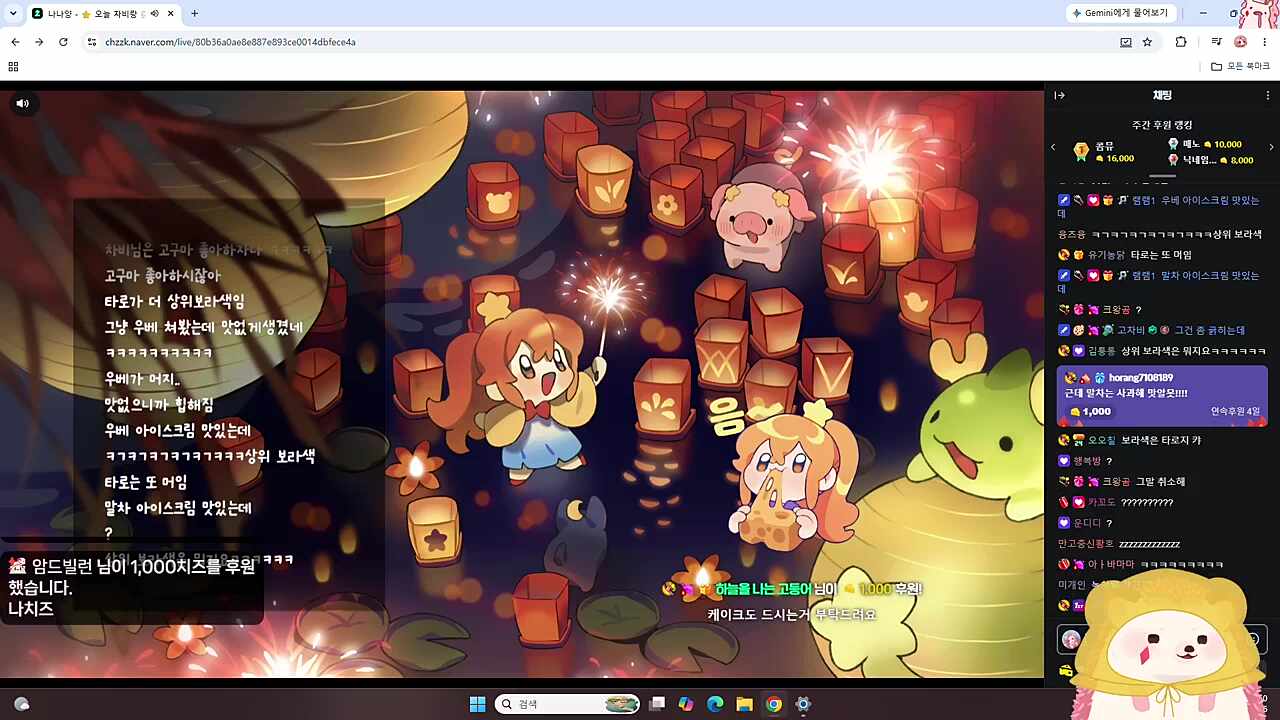Click username 유기농닭 in chat
The width and height of the screenshot is (1280, 720).
click(1107, 255)
